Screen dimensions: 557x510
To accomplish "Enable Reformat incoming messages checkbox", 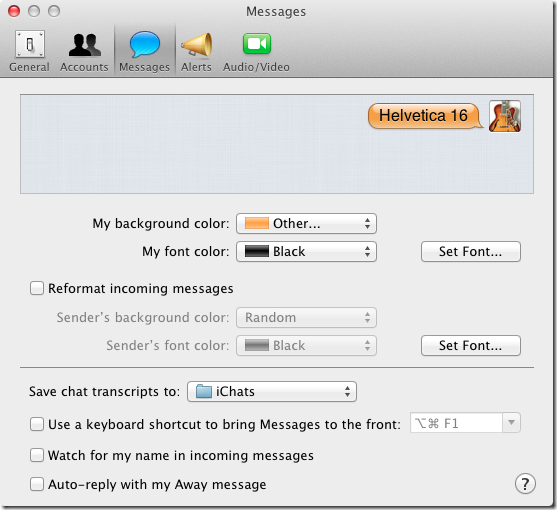I will coord(37,288).
